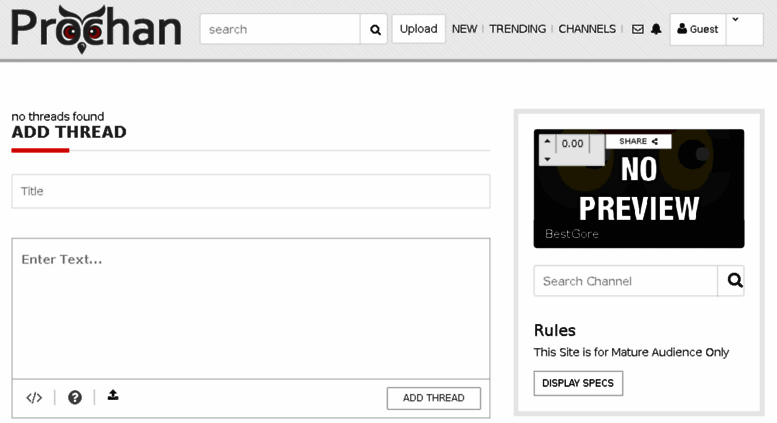Click the search magnifier icon in header
777x423 pixels.
pos(375,30)
